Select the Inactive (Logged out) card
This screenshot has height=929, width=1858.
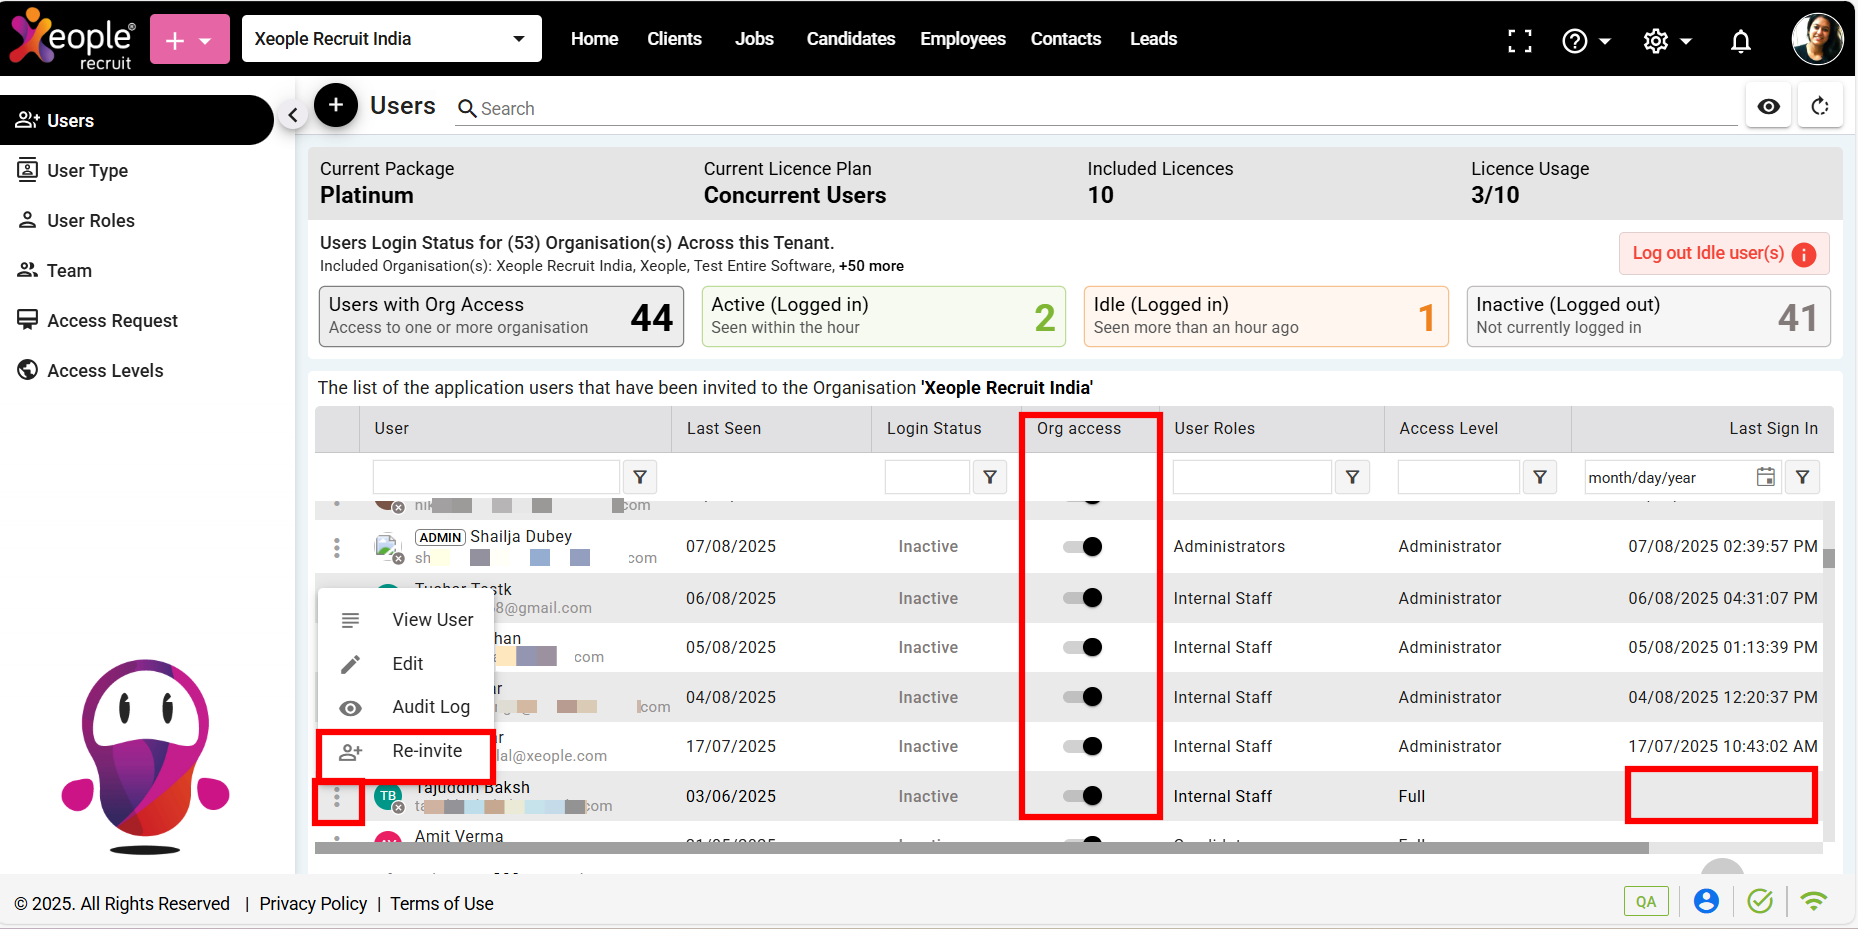[x=1648, y=317]
